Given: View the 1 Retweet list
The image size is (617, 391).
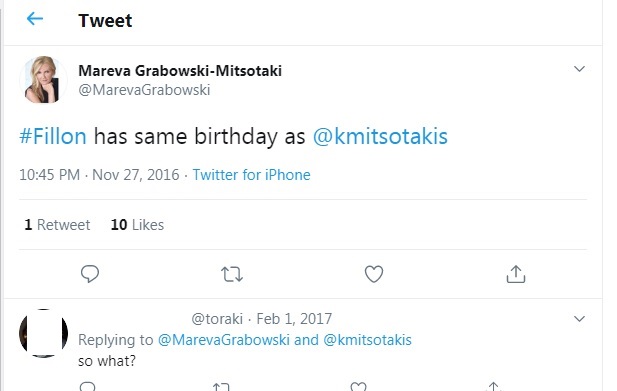Looking at the screenshot, I should [x=57, y=225].
